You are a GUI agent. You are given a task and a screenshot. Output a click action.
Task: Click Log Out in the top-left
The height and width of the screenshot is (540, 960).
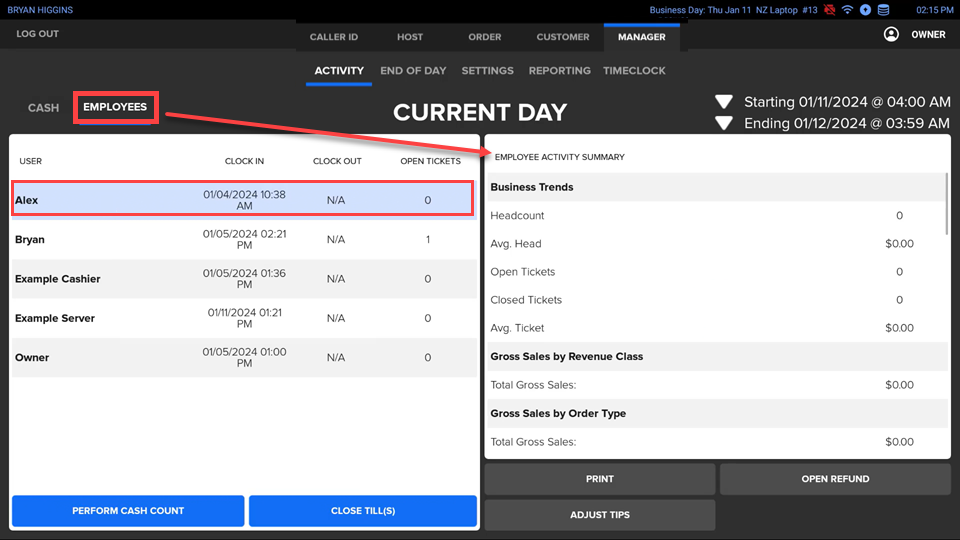38,34
